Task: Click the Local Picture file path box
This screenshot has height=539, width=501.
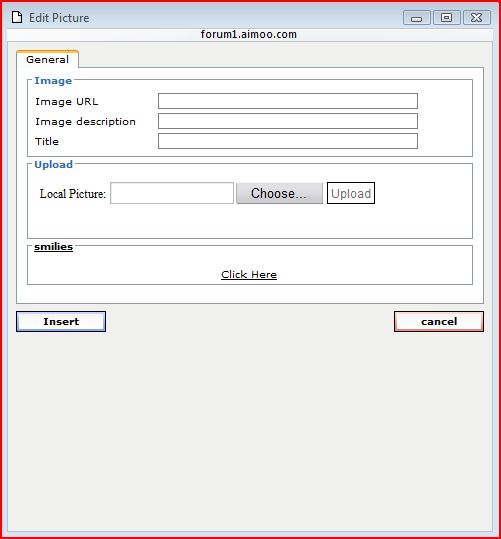Action: (172, 193)
